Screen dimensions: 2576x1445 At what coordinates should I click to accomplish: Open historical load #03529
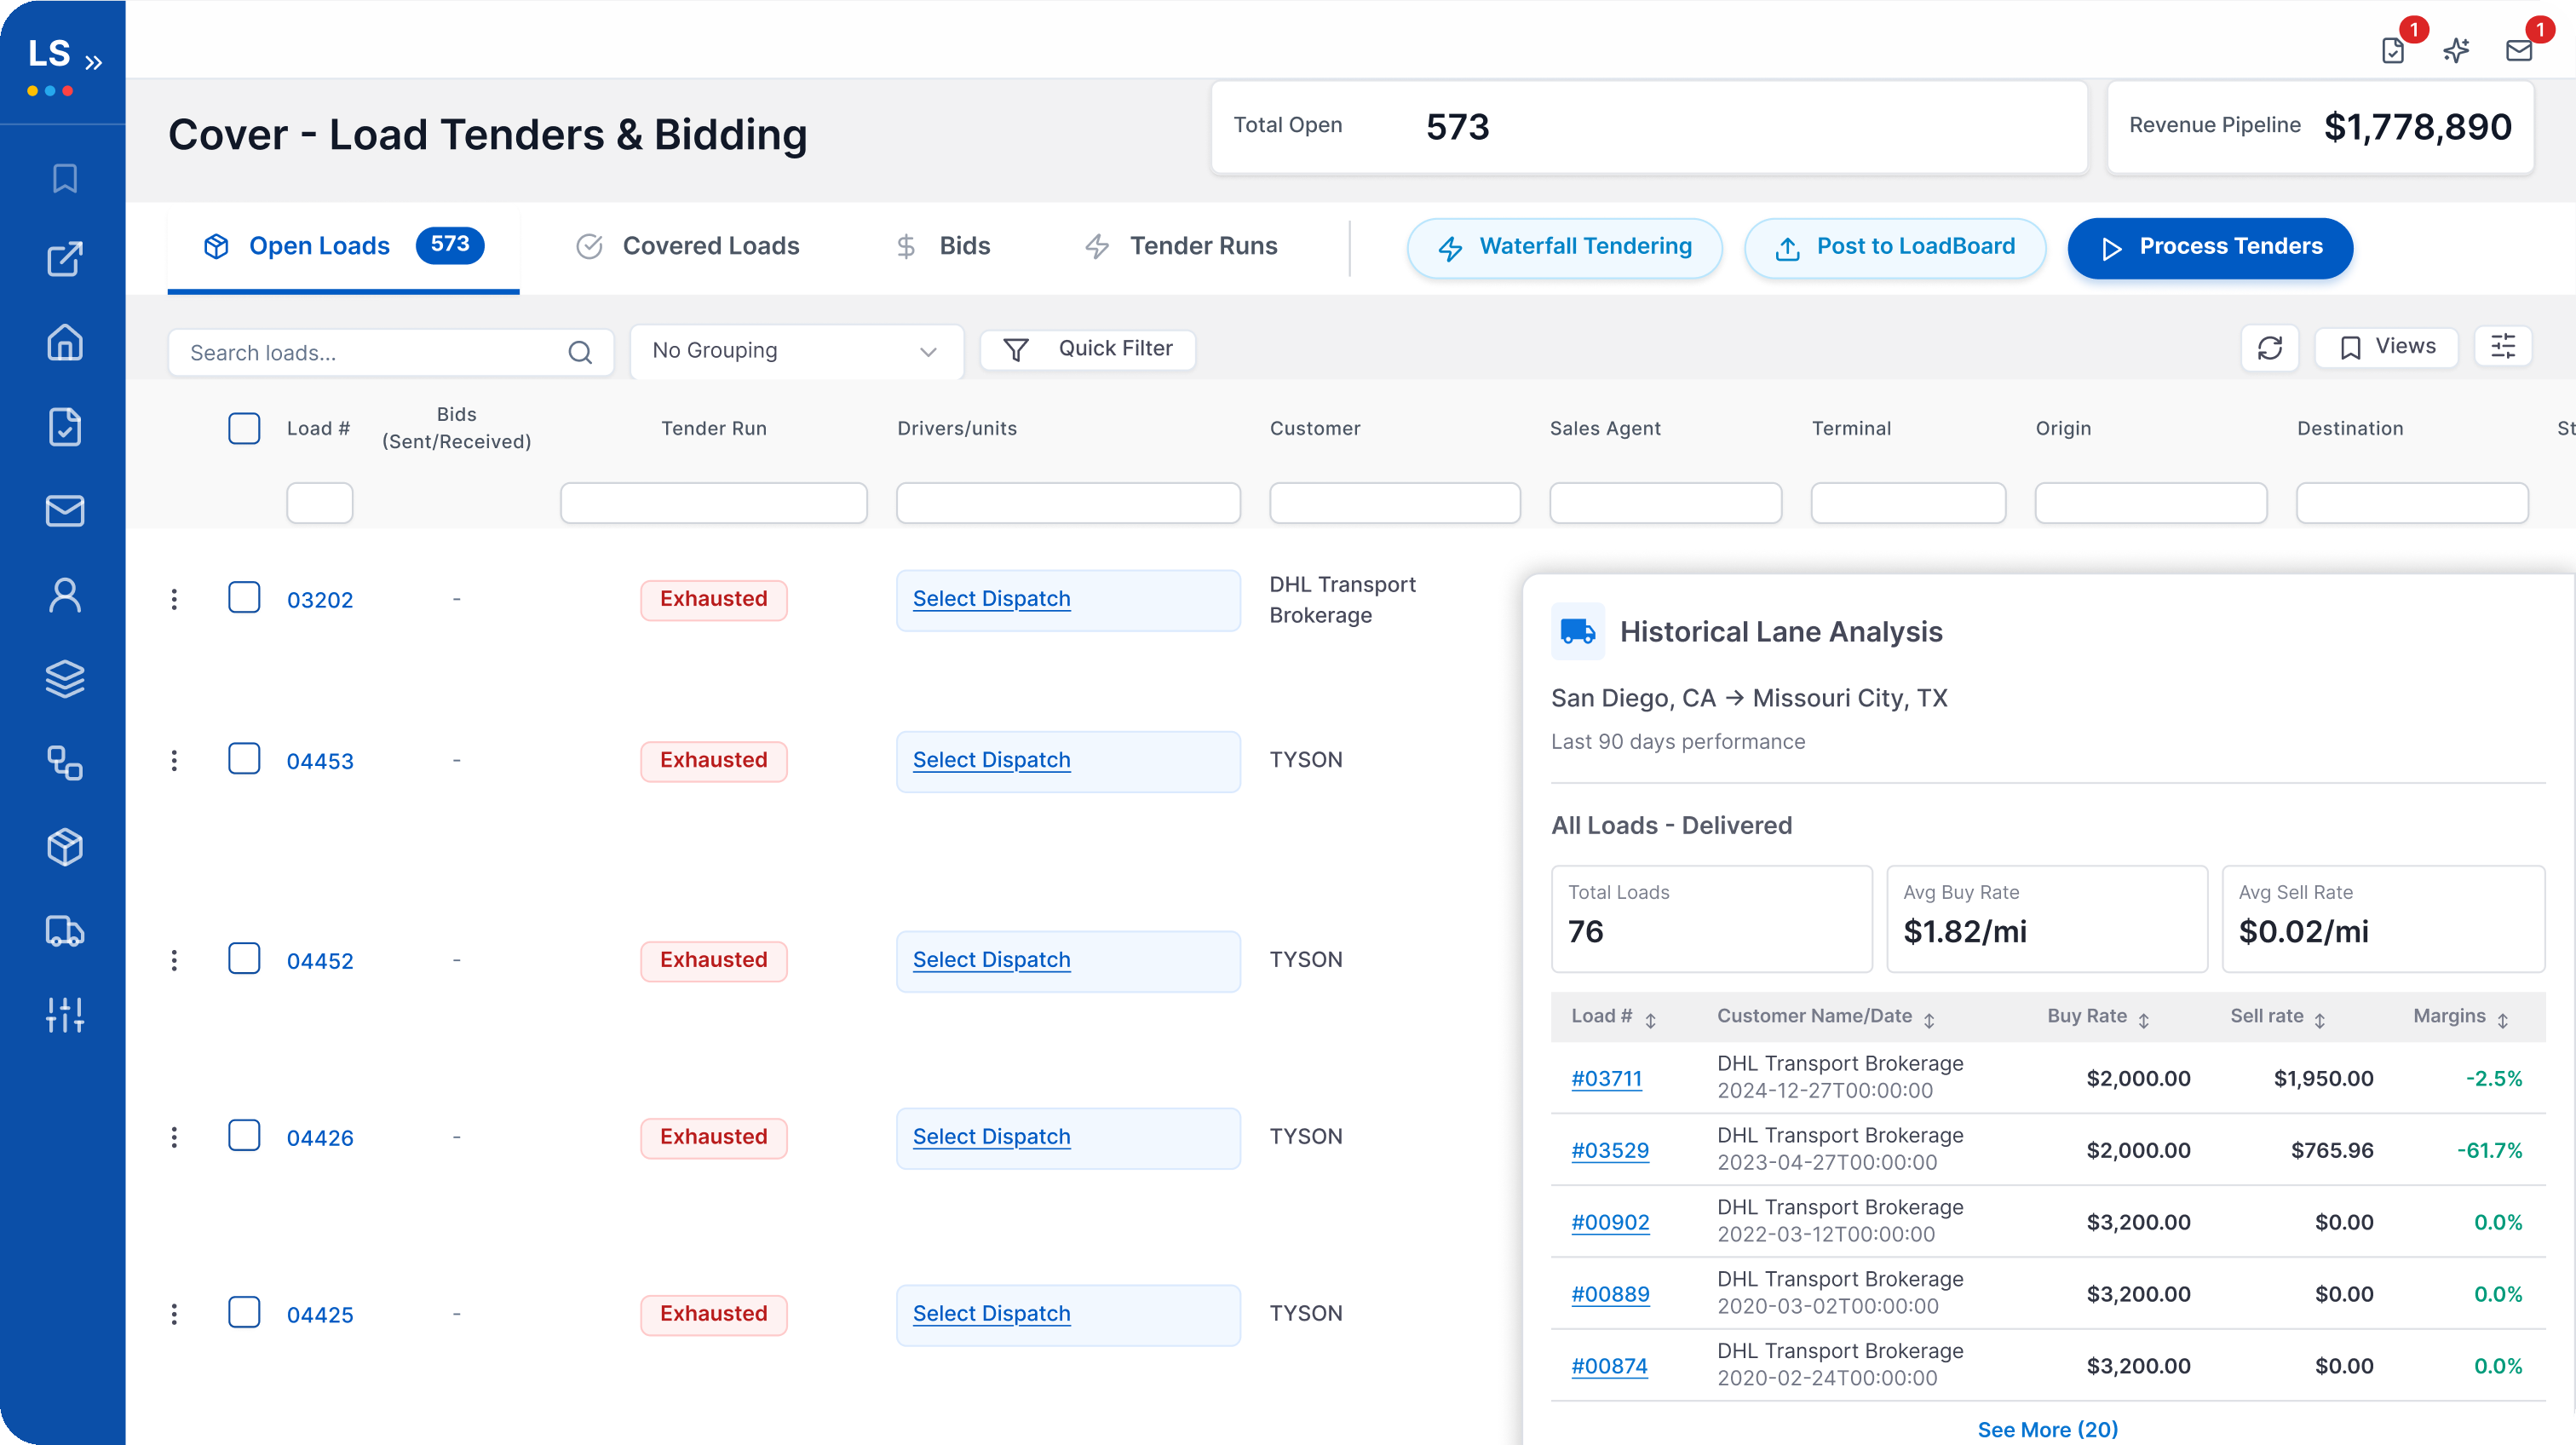click(x=1609, y=1150)
